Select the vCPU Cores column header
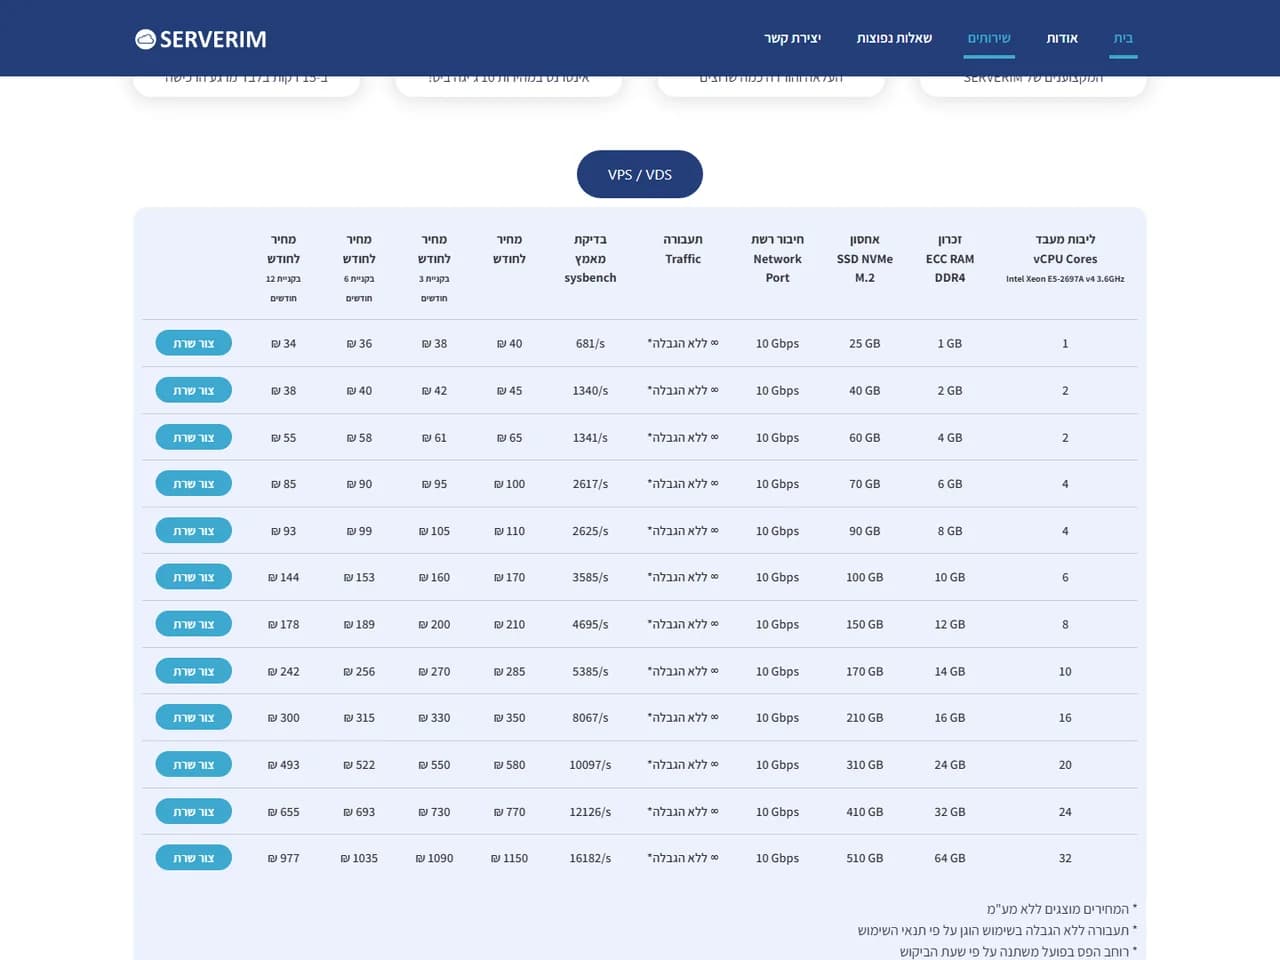Screen dimensions: 1280x960 coord(1065,258)
